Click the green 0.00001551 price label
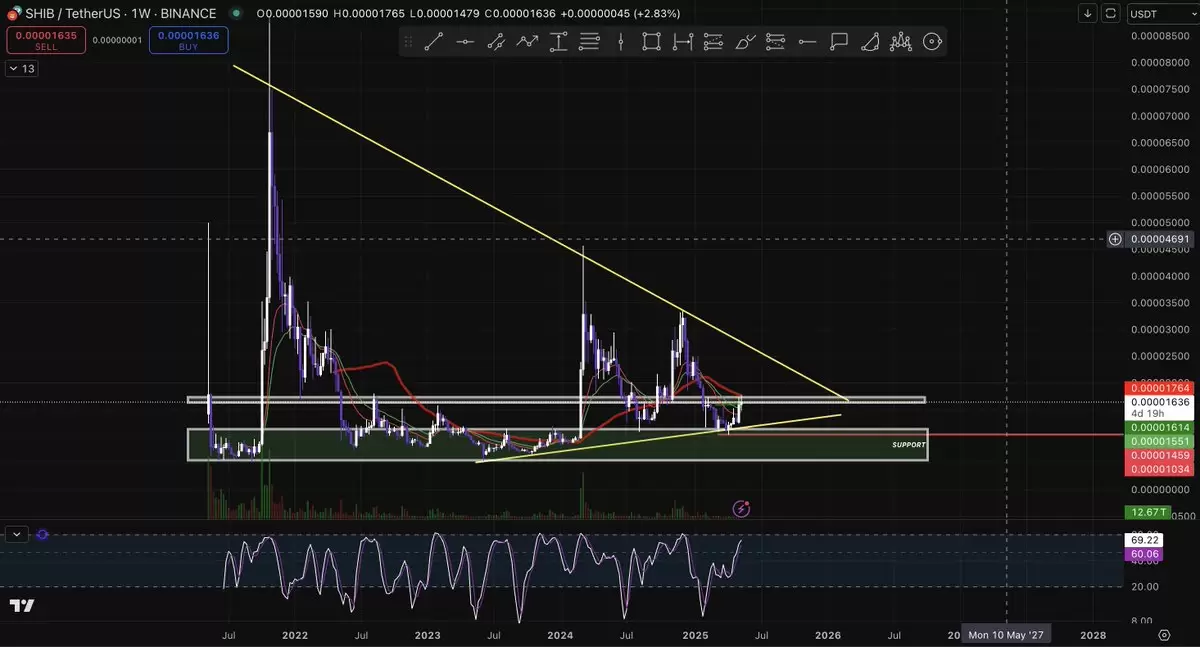The image size is (1200, 647). pyautogui.click(x=1162, y=441)
